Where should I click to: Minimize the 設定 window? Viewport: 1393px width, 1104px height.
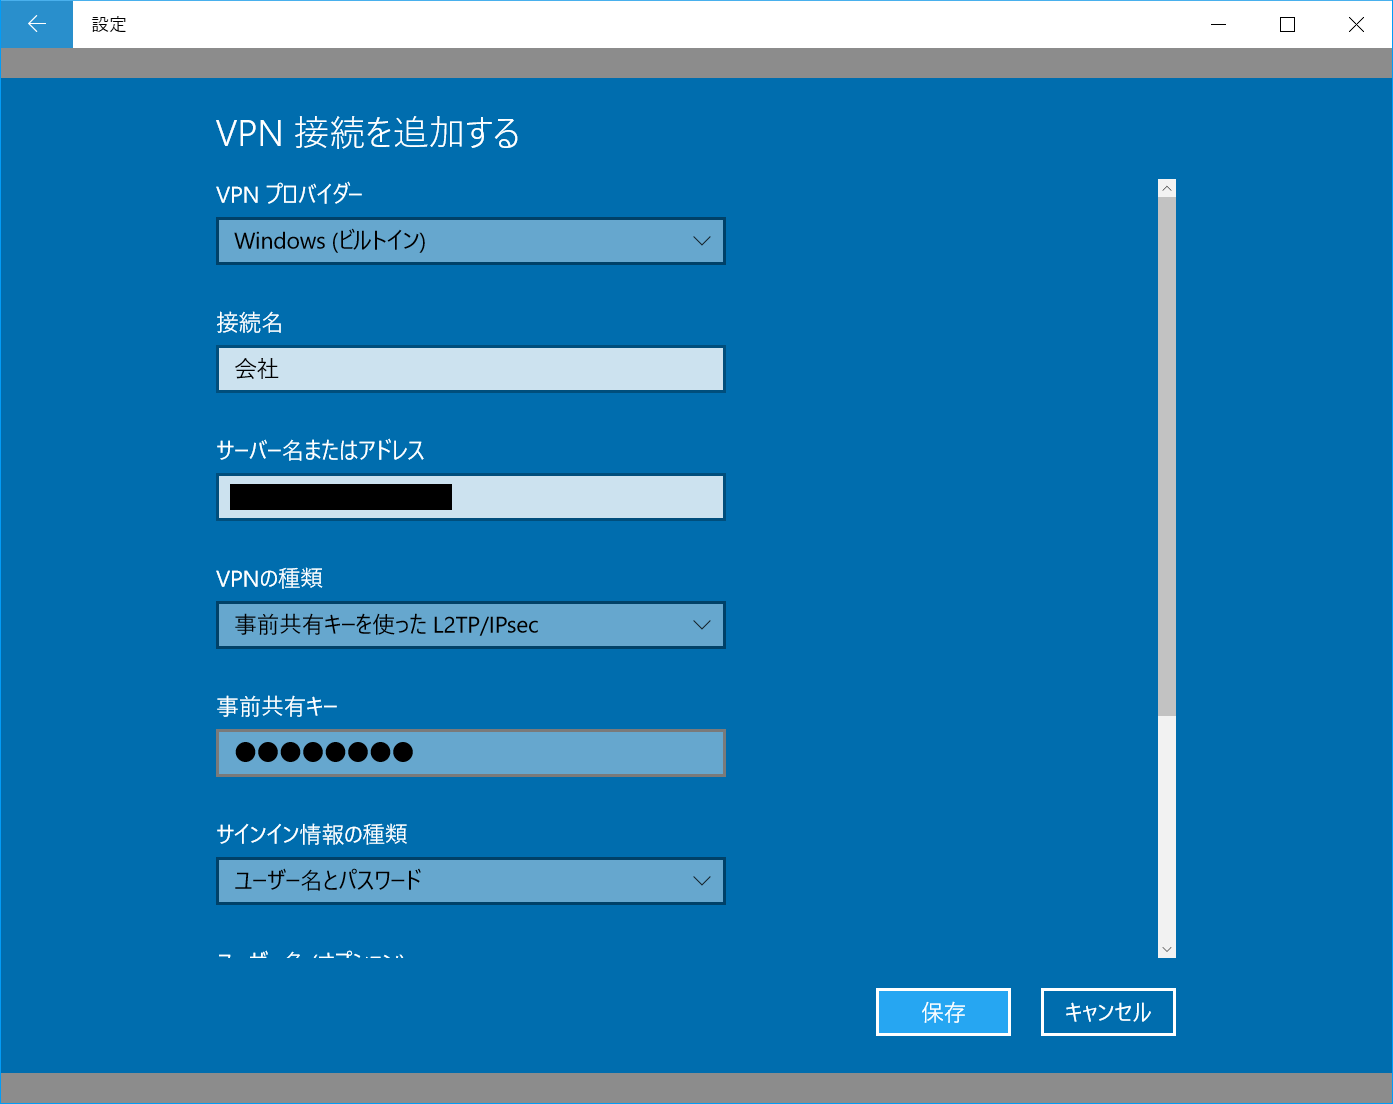[x=1218, y=24]
